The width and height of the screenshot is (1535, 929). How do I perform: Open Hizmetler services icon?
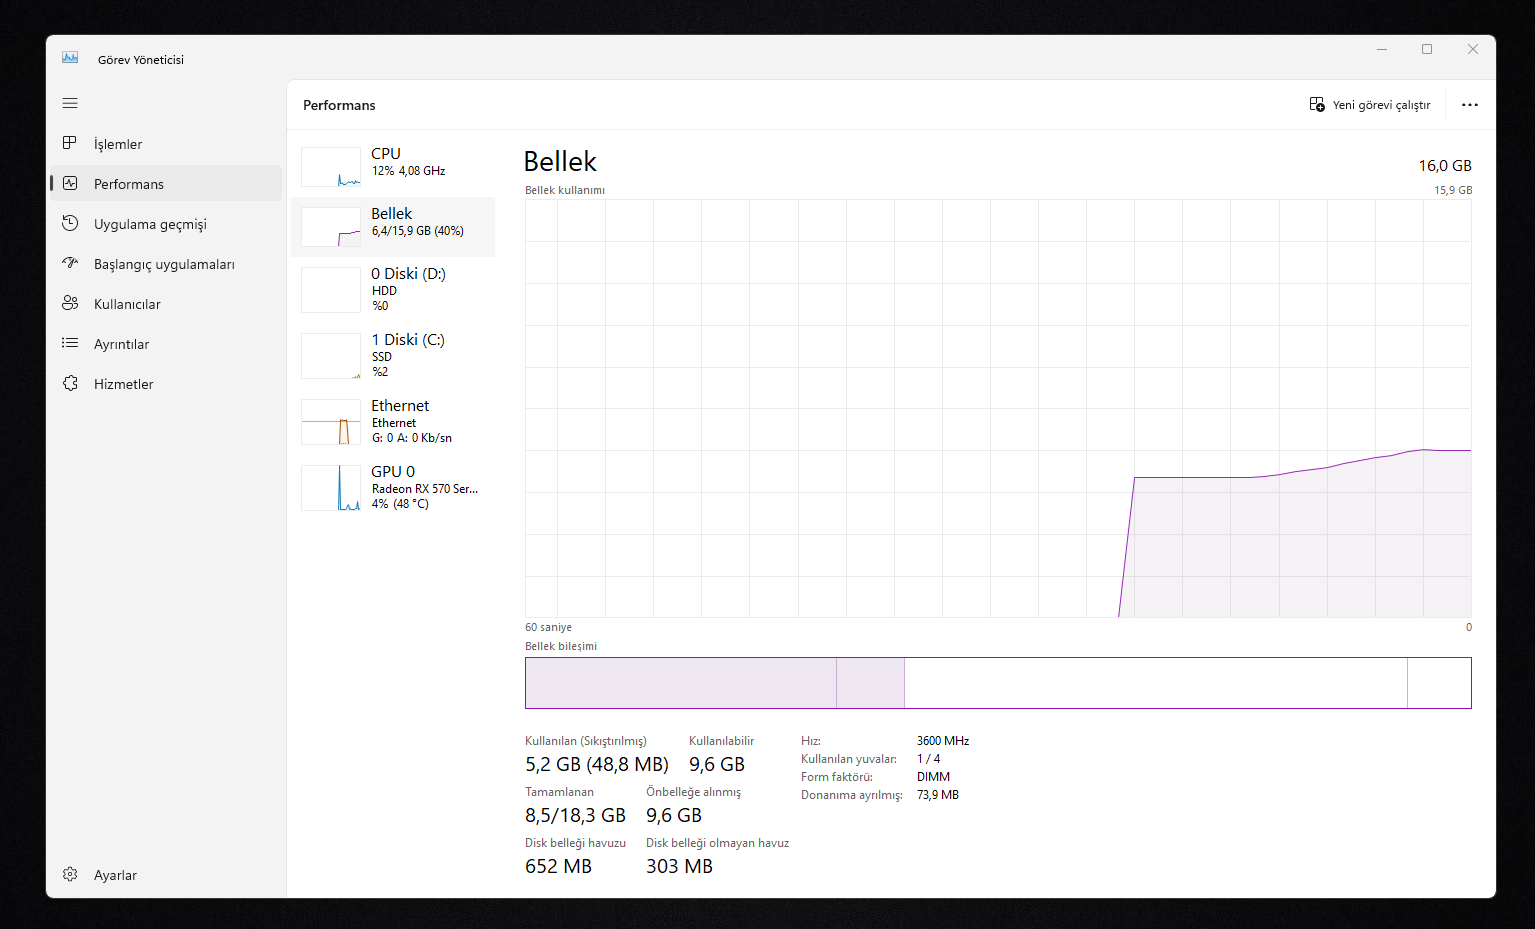(x=70, y=383)
